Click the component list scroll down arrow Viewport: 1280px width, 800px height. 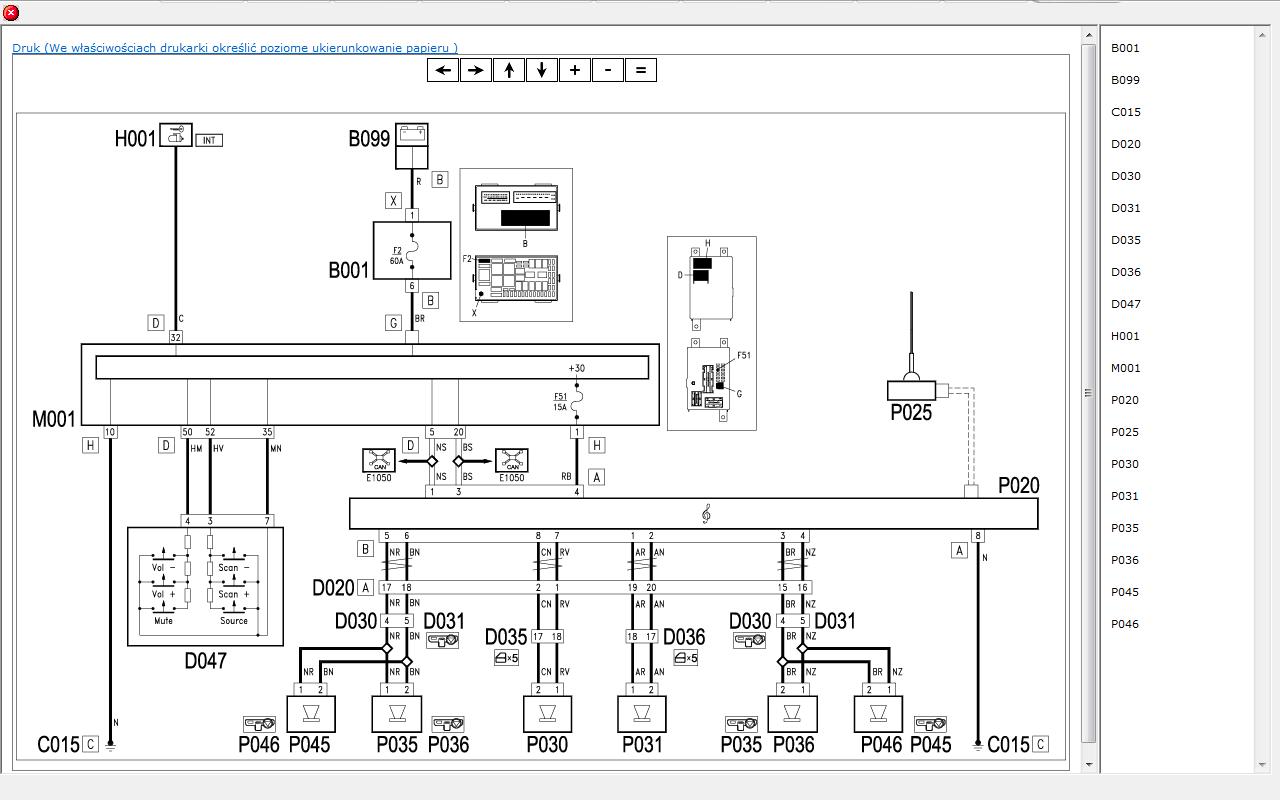click(x=1264, y=765)
